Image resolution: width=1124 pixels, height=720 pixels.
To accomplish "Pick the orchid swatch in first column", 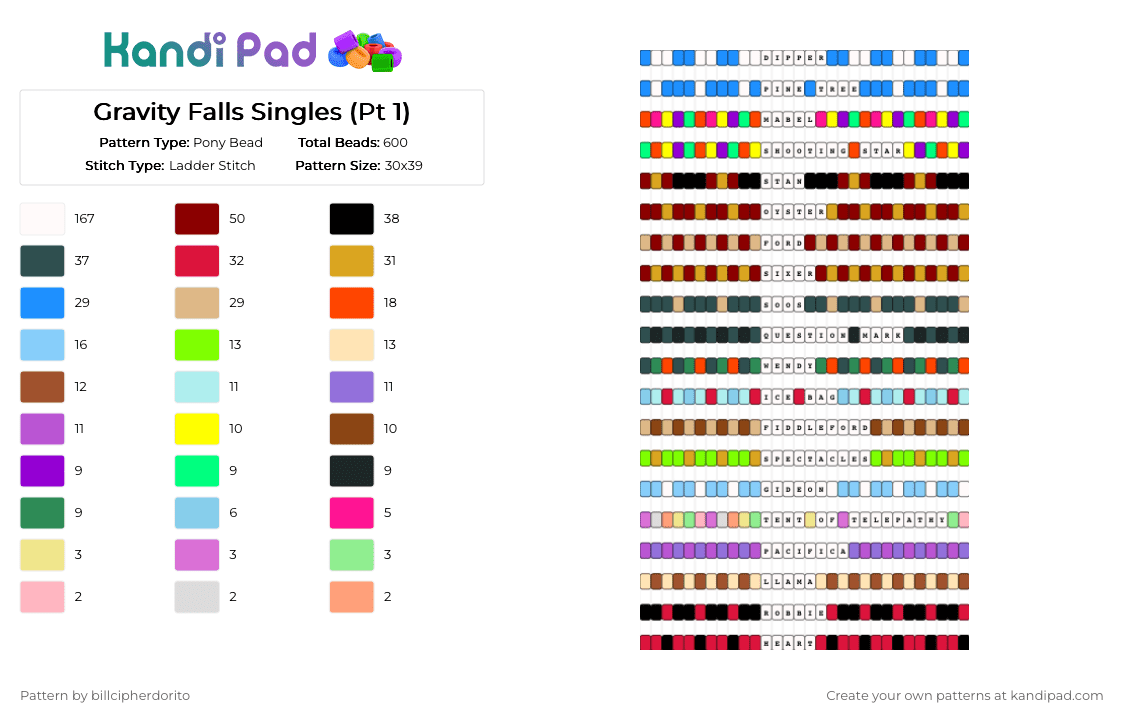I will tap(42, 429).
